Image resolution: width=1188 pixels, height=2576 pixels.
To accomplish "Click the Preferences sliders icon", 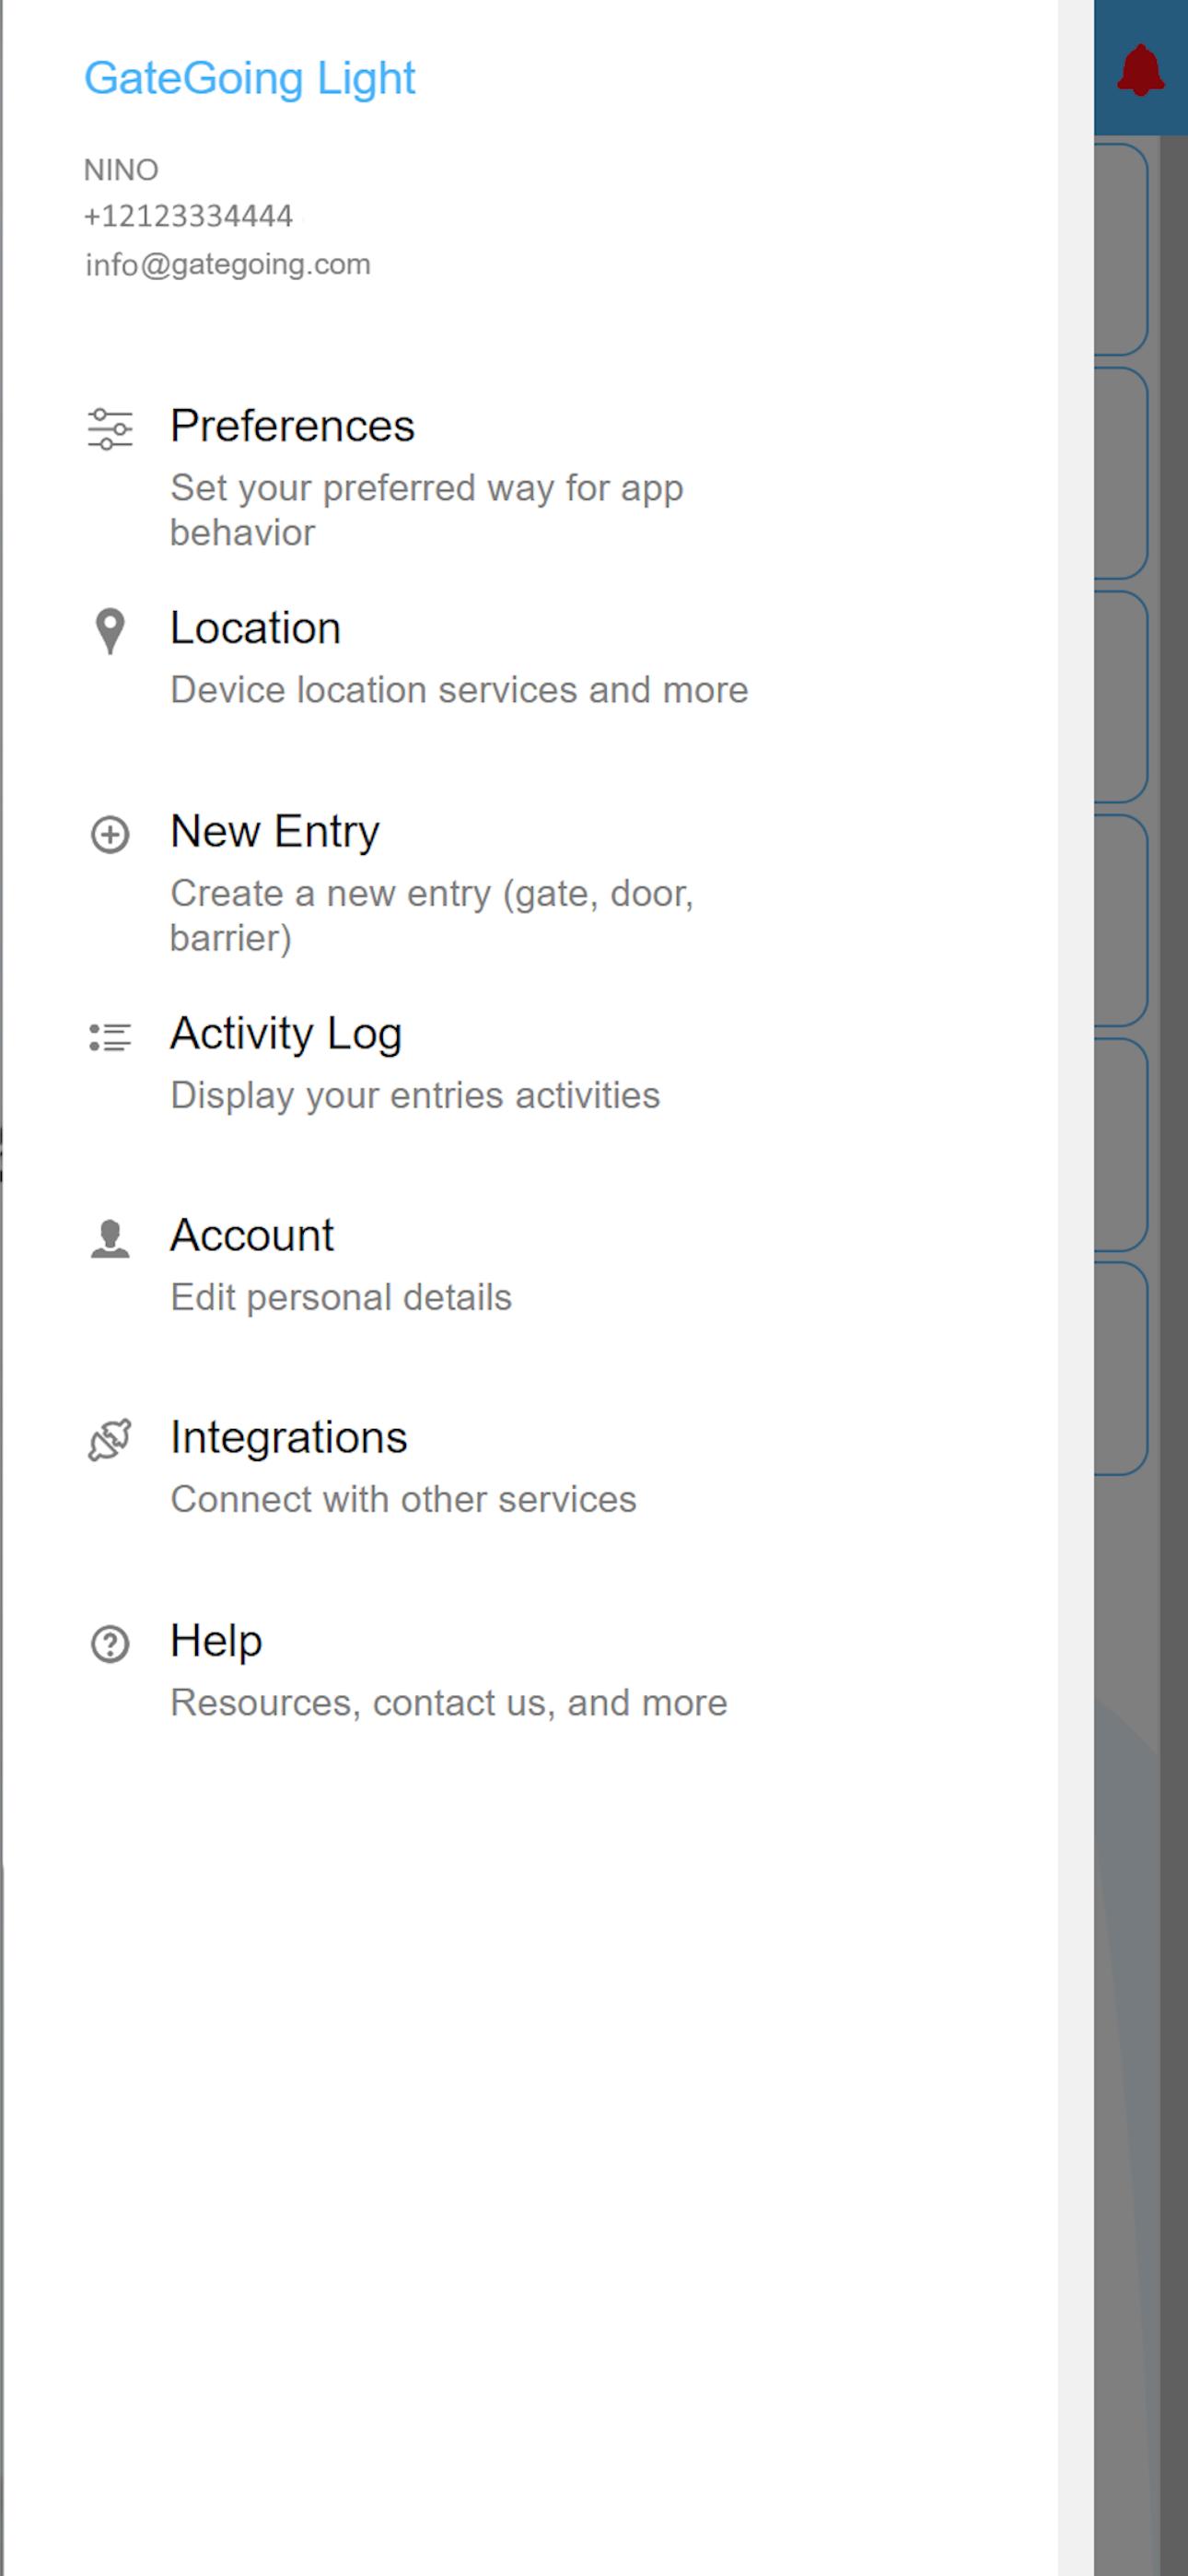I will click(x=110, y=429).
